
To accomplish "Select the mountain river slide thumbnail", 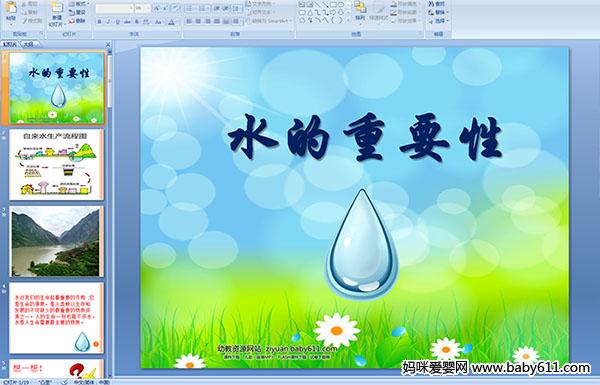I will [56, 242].
